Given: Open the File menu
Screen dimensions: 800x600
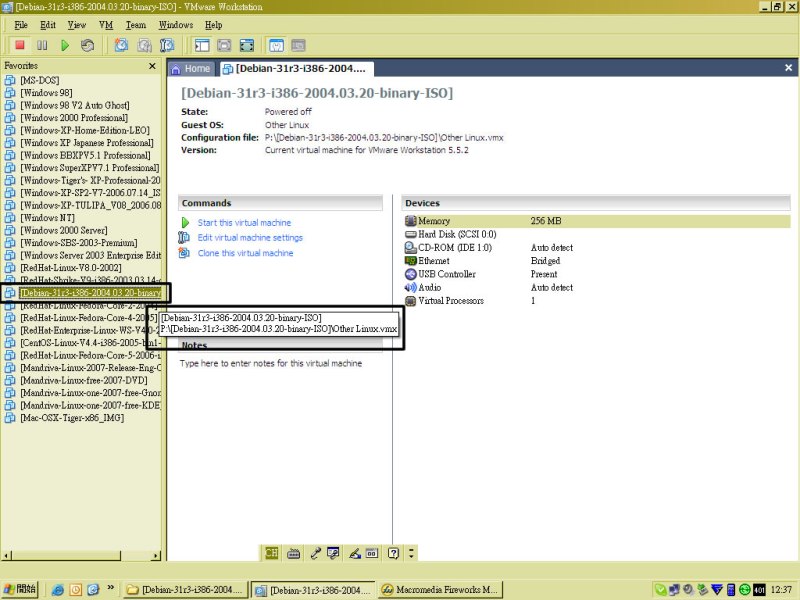Looking at the screenshot, I should (21, 25).
